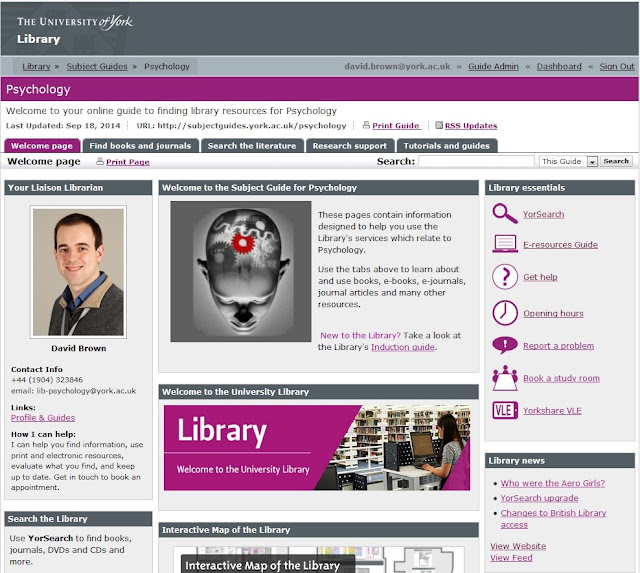
Task: Click the View Feed link
Action: (x=511, y=557)
